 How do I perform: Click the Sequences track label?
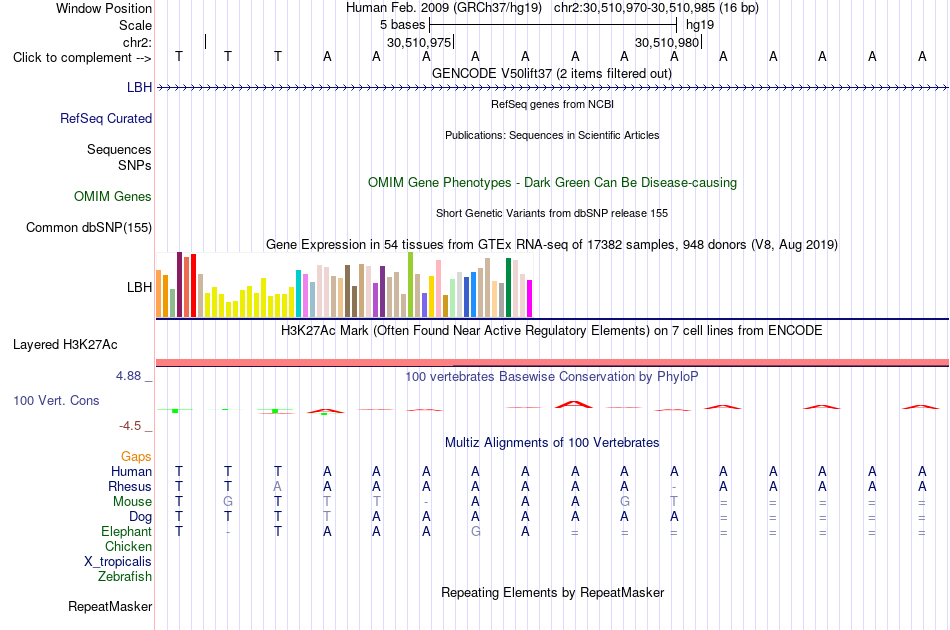pos(119,149)
